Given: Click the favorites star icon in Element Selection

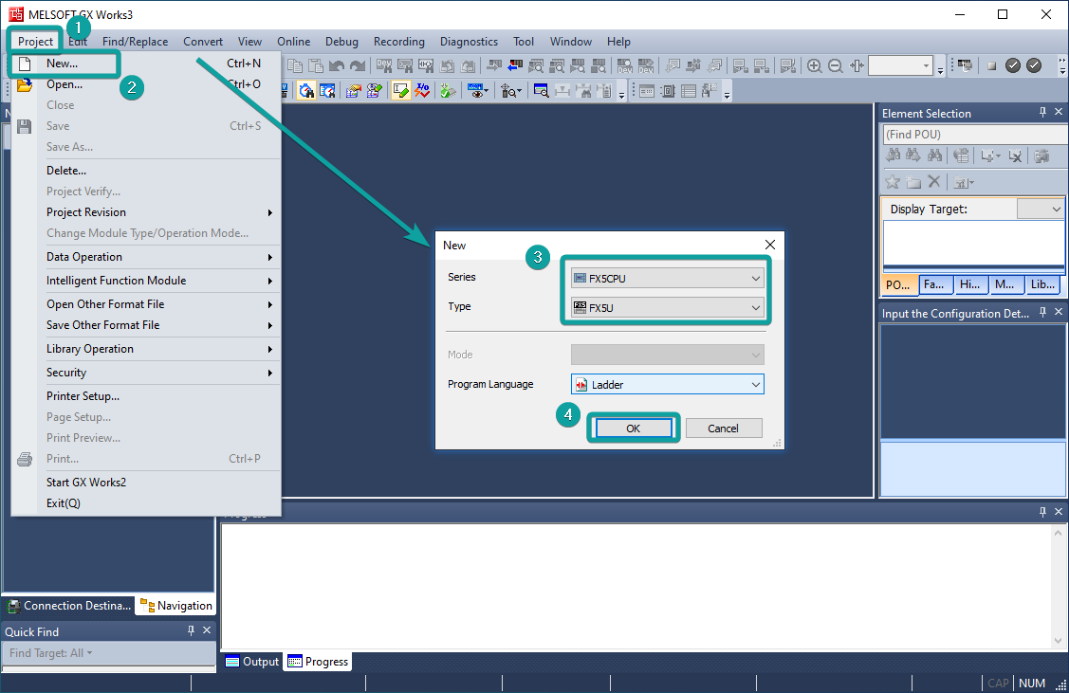Looking at the screenshot, I should (x=892, y=182).
